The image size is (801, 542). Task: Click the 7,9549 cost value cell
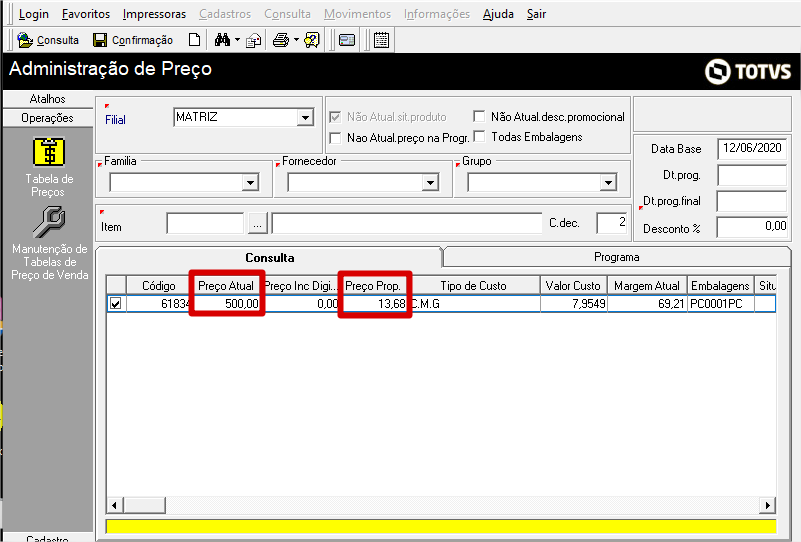pos(573,303)
